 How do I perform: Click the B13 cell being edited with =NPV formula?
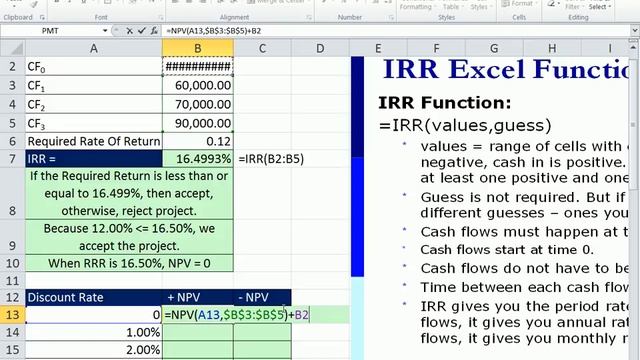(x=237, y=315)
